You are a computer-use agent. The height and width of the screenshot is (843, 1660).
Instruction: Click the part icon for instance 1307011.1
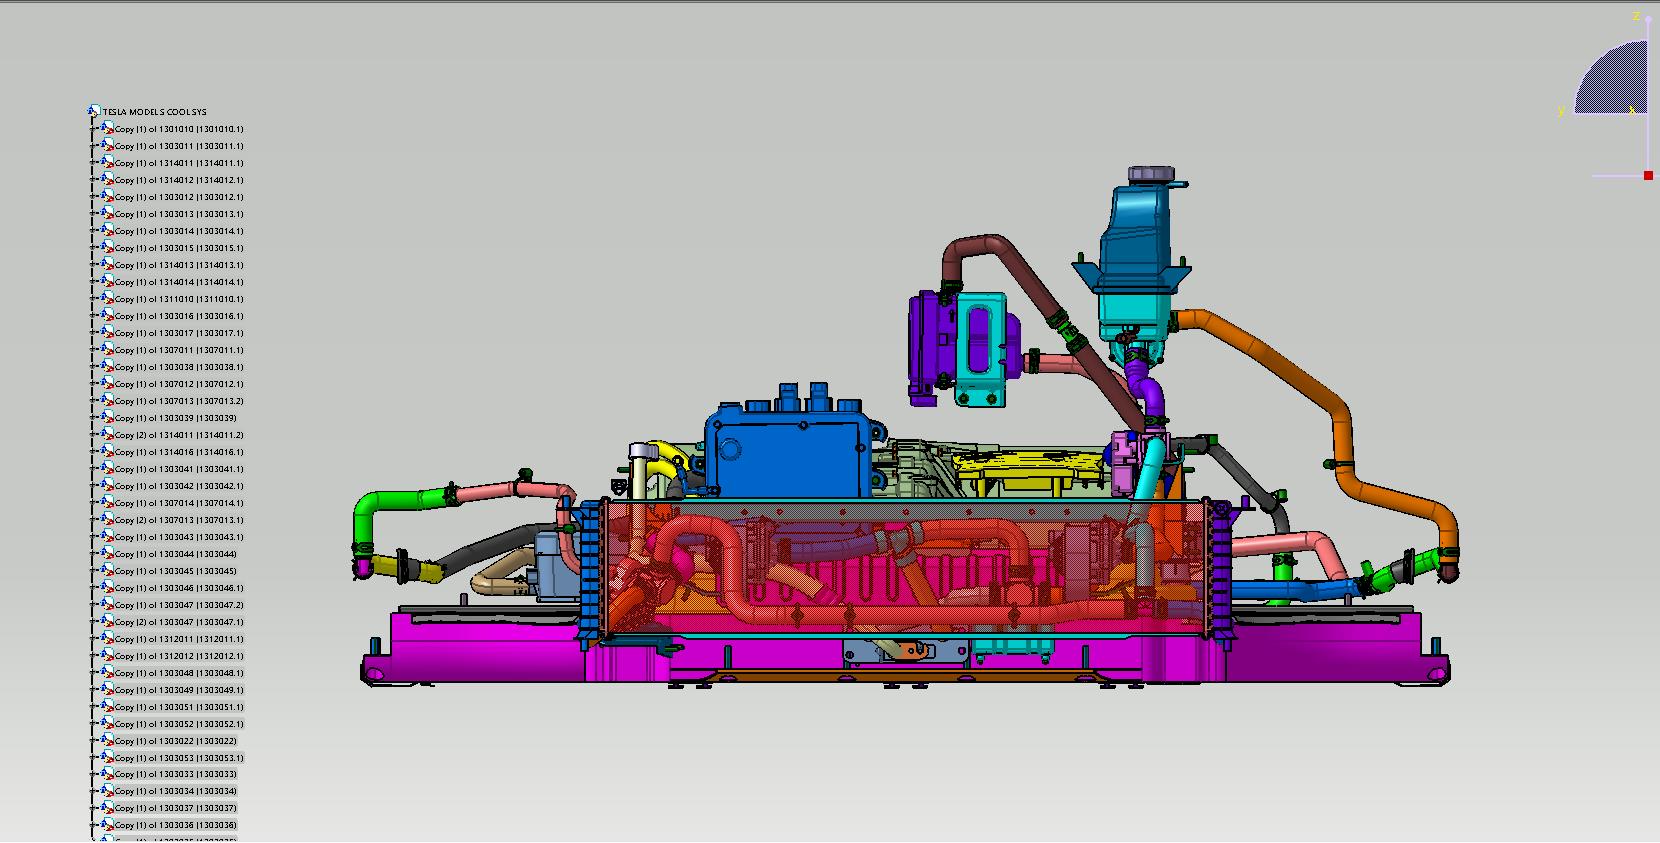pos(107,349)
